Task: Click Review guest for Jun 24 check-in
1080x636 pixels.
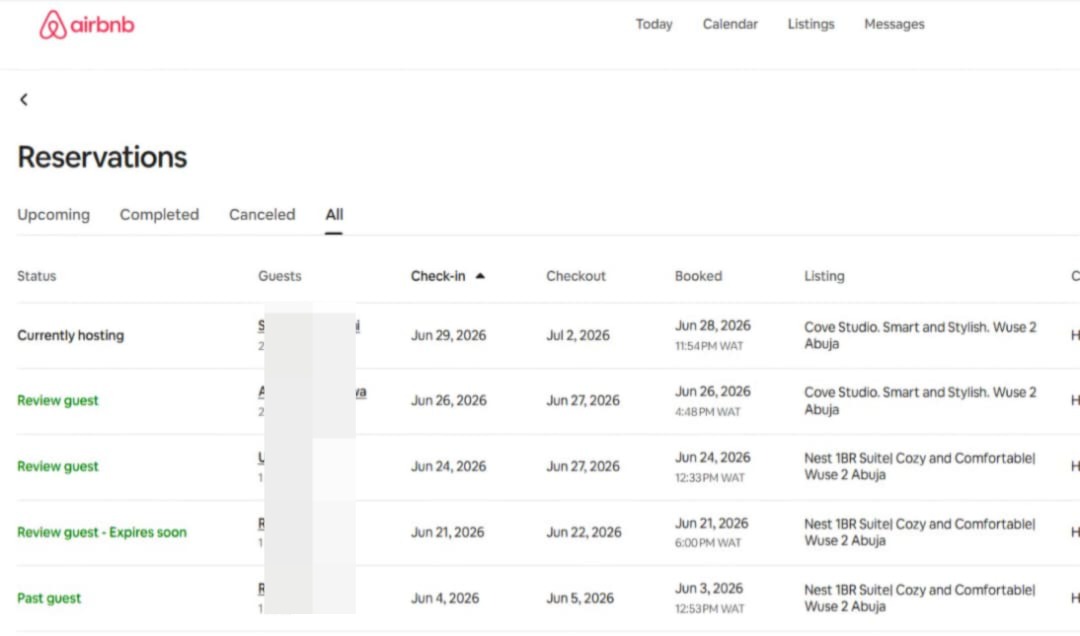Action: pos(58,466)
